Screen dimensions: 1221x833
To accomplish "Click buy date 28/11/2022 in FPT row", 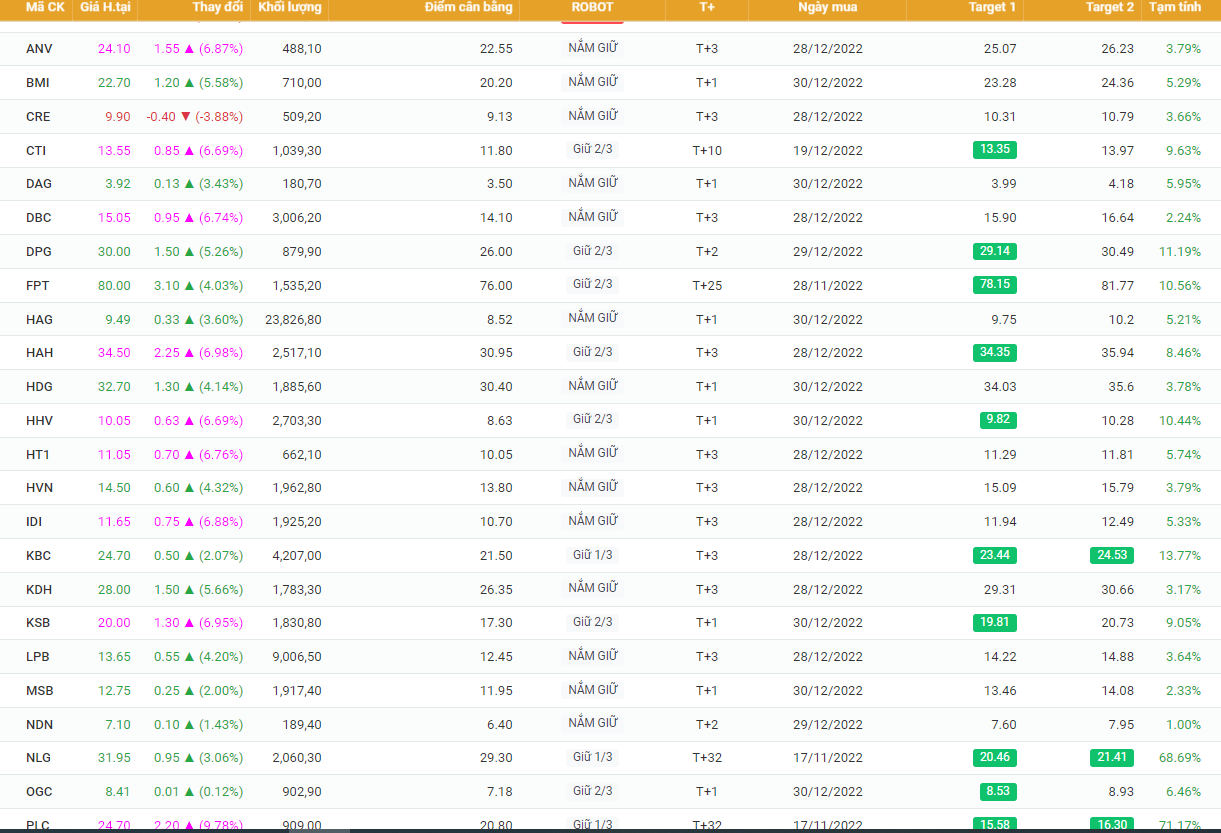I will tap(827, 286).
